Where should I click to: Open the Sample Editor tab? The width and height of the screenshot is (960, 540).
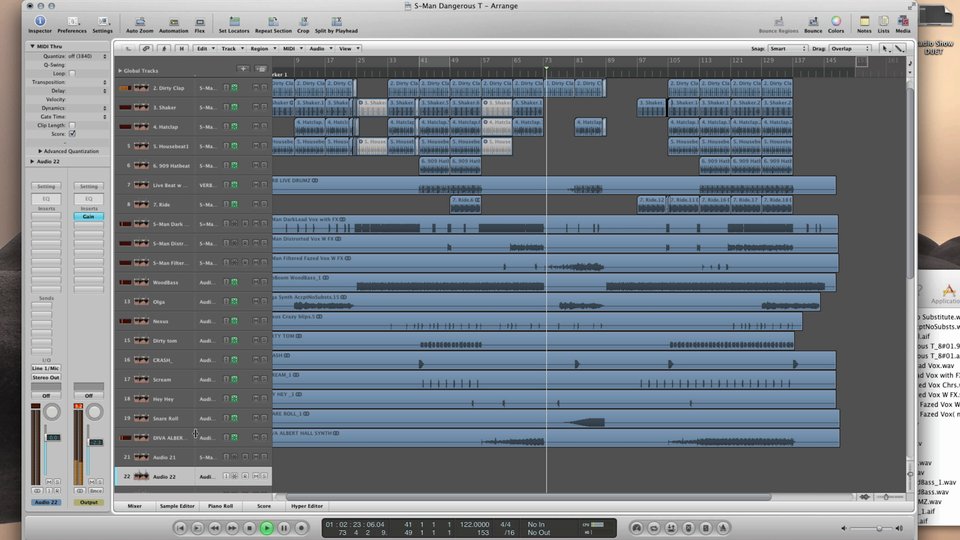tap(178, 506)
